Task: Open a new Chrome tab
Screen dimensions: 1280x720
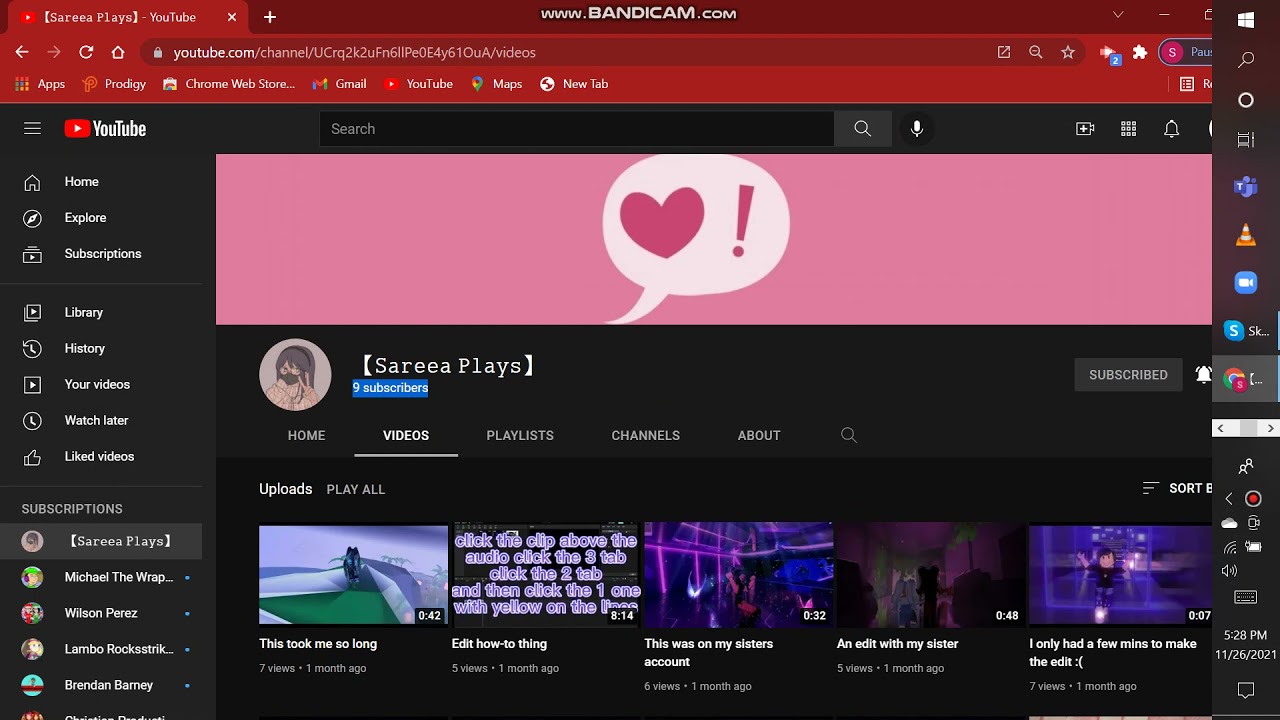Action: (270, 17)
